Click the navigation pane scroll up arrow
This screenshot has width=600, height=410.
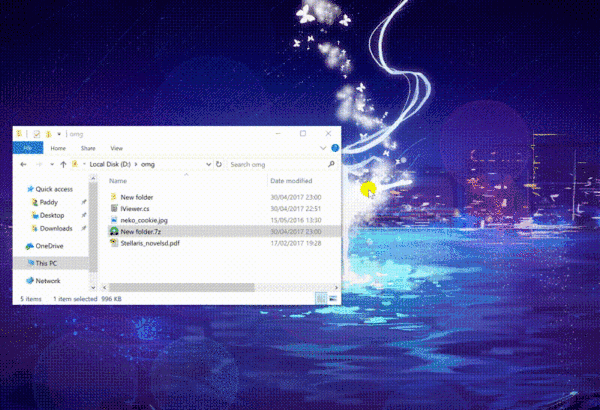(93, 178)
